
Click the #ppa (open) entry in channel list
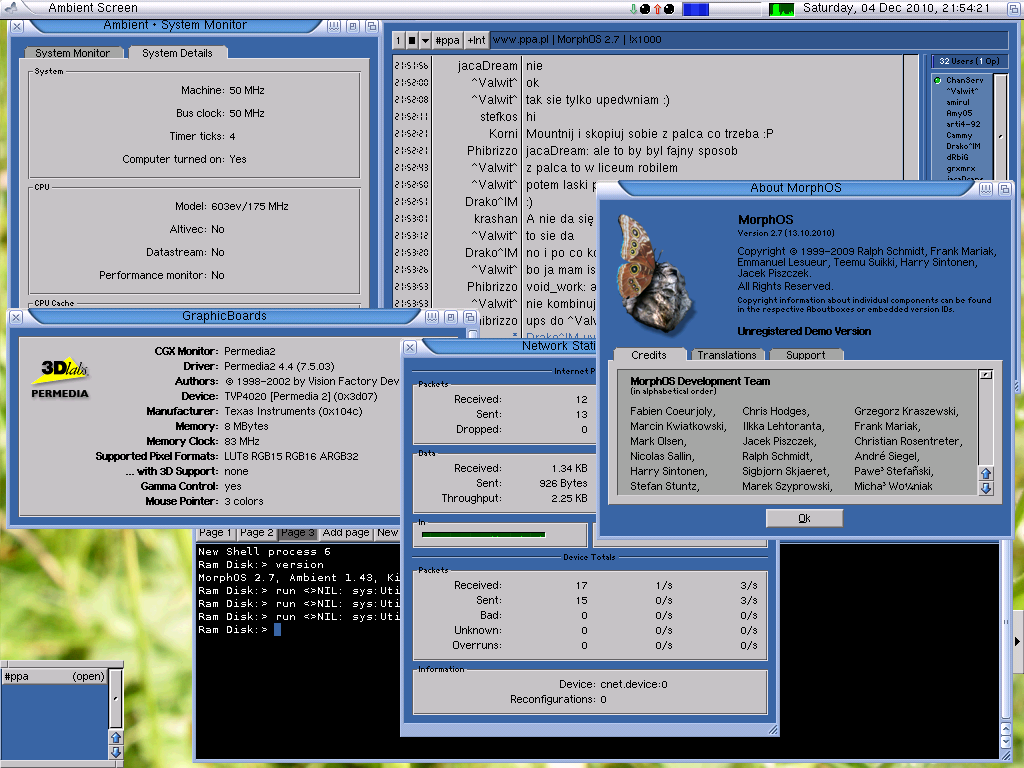[54, 677]
